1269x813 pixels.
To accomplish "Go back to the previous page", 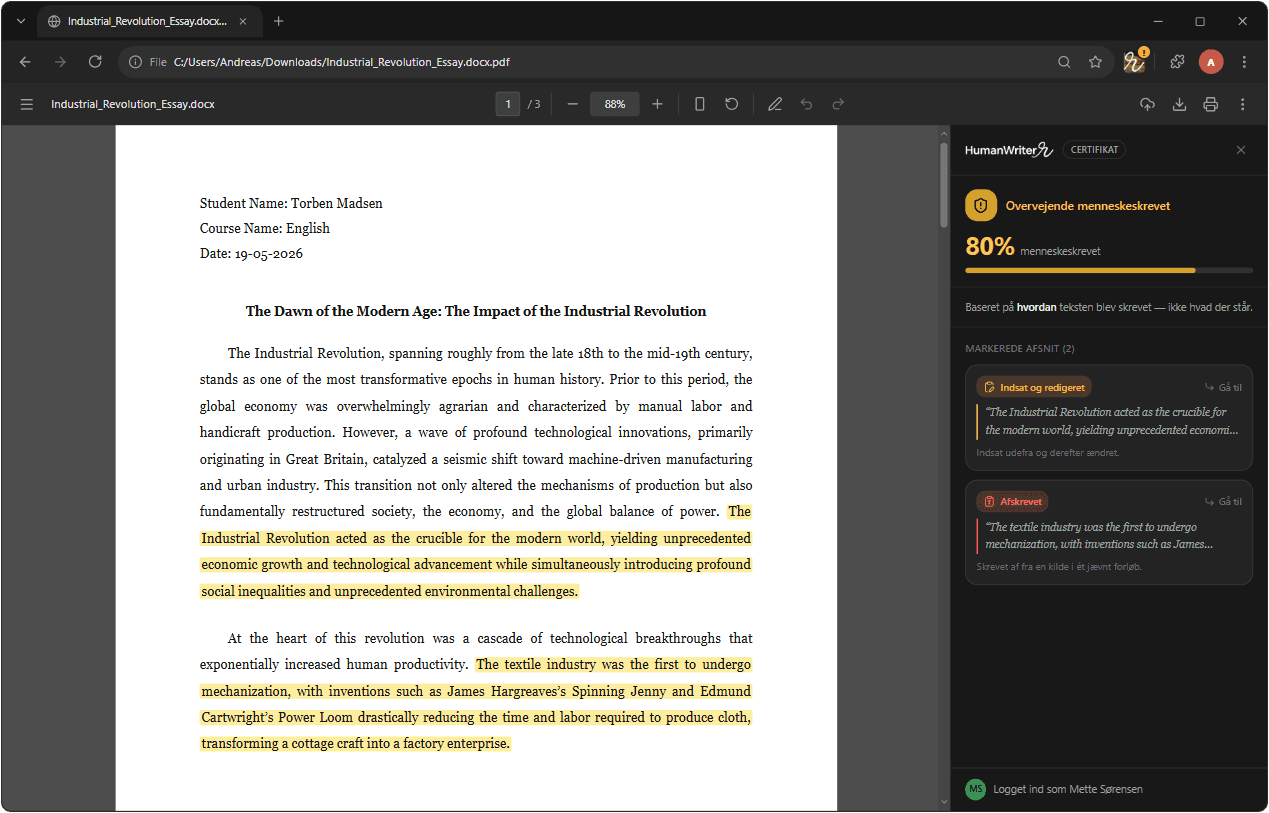I will [25, 62].
